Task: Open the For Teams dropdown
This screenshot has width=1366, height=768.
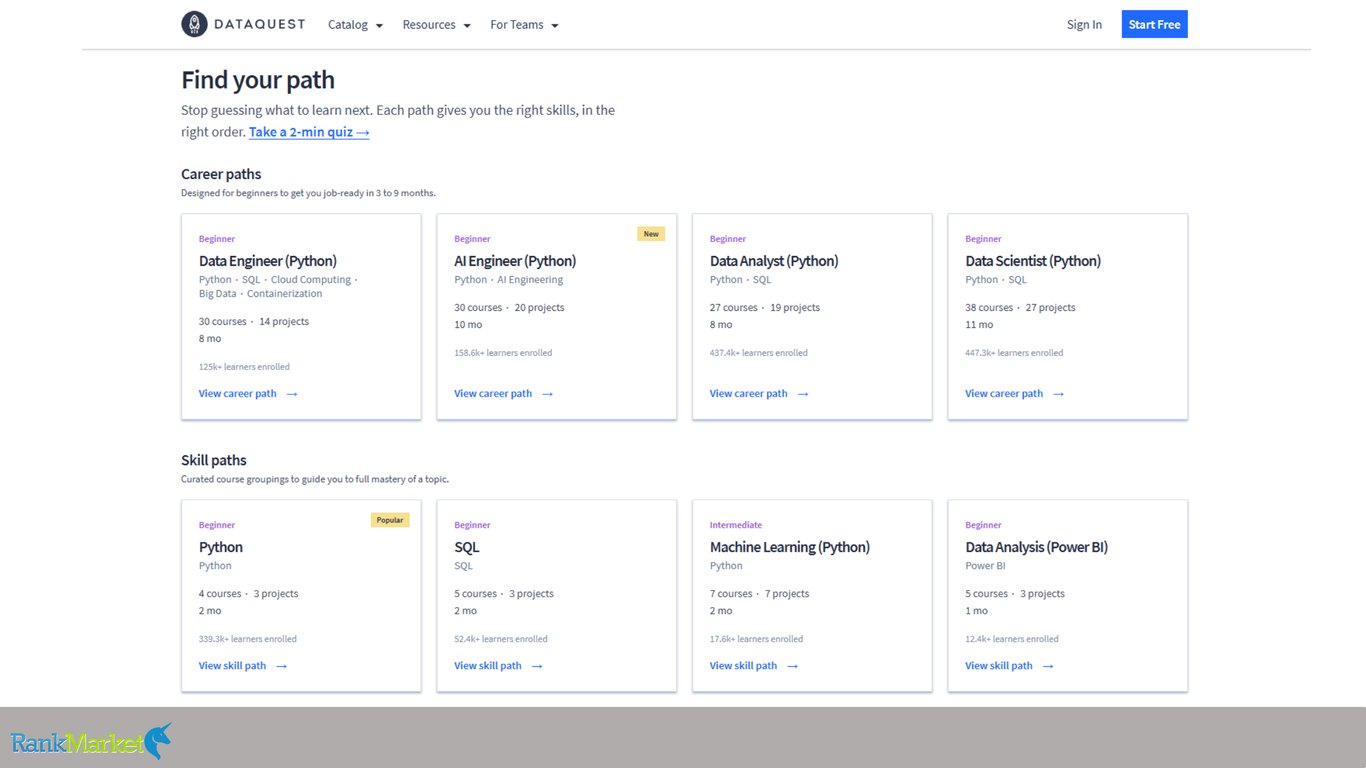Action: 524,25
